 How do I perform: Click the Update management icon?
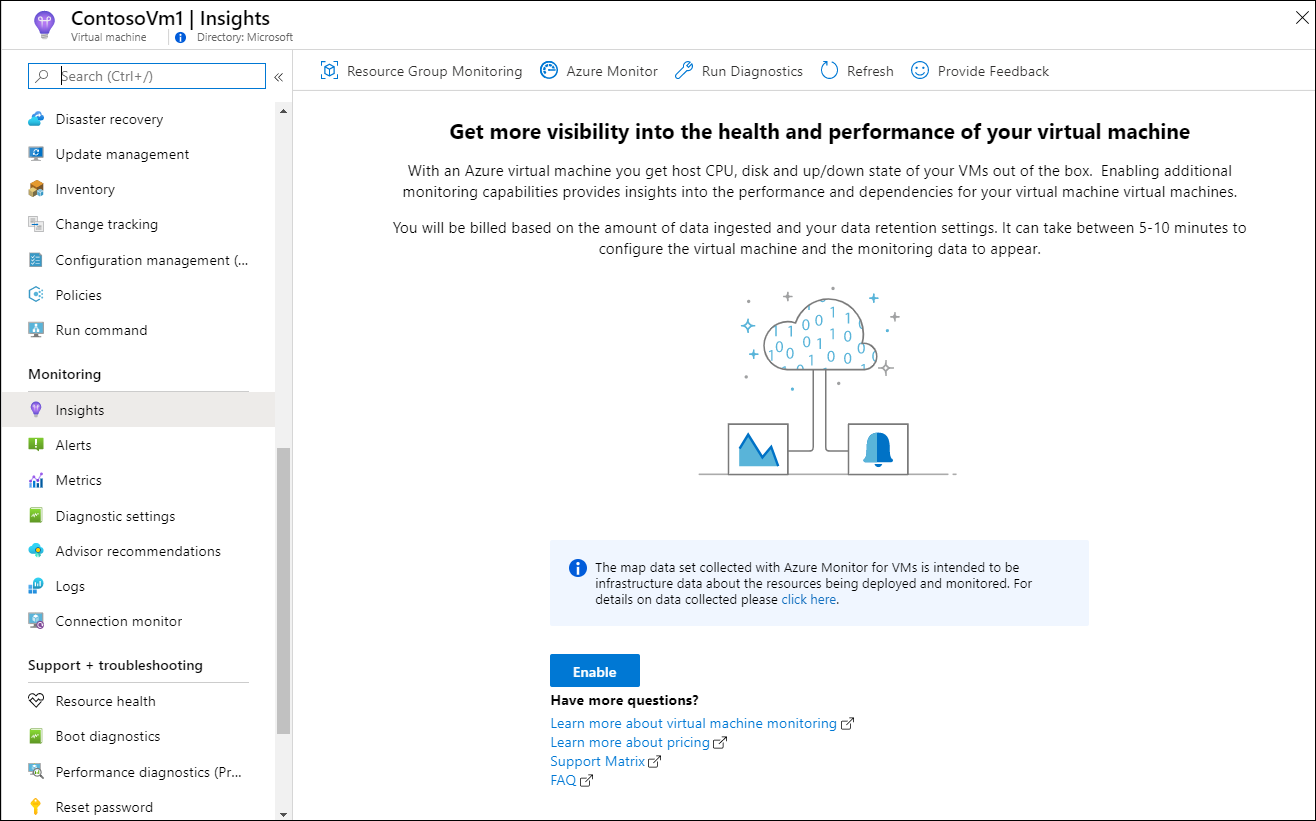point(36,153)
